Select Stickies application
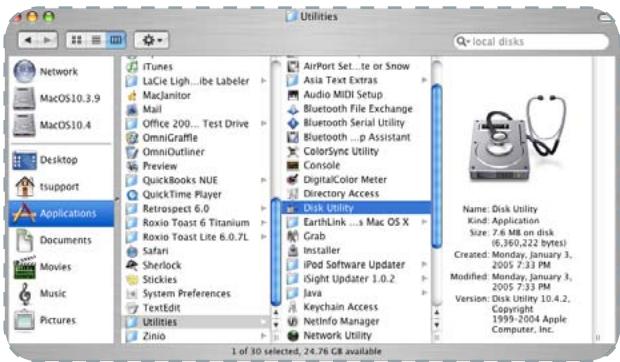 coord(151,279)
